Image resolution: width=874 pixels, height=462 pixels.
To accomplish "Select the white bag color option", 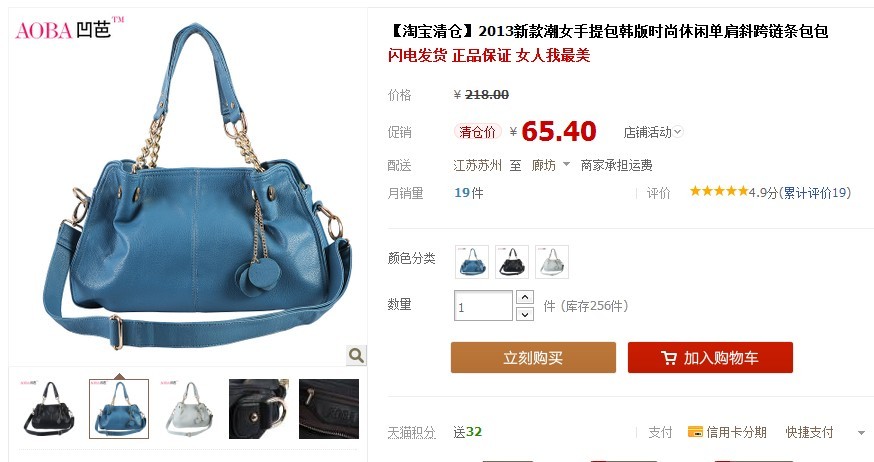I will [552, 261].
